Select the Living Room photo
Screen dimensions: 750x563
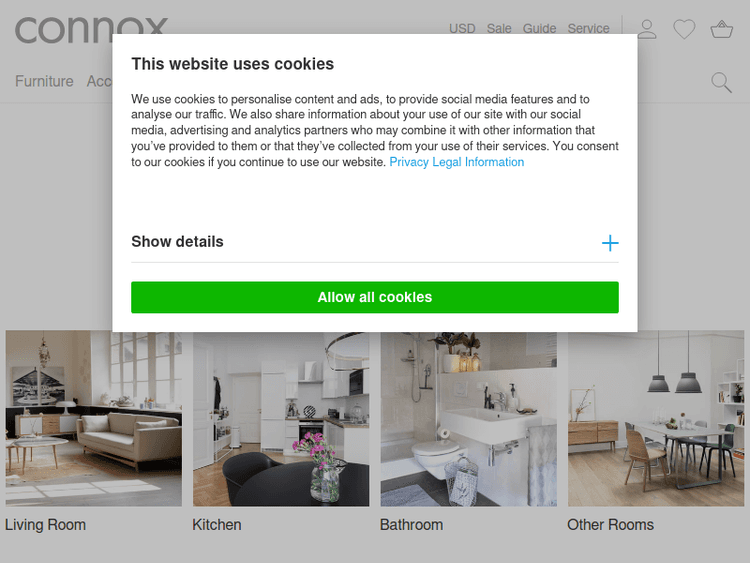coord(94,418)
